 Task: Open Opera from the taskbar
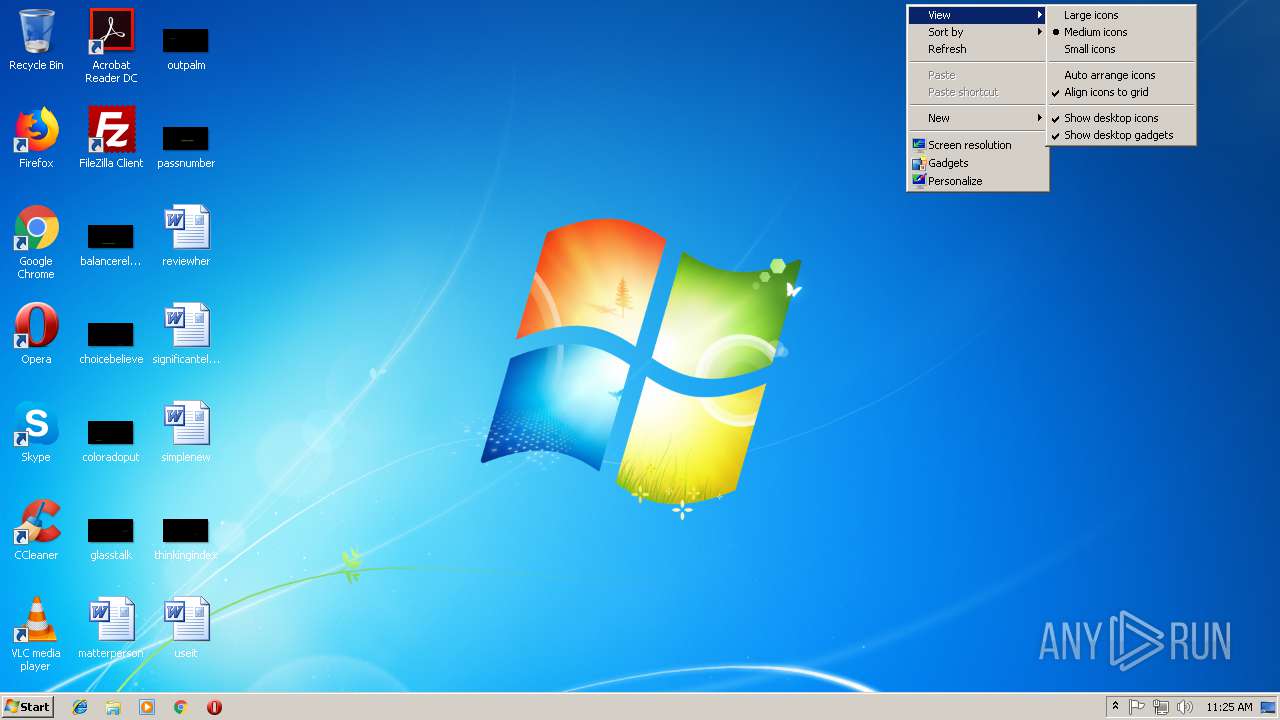click(214, 707)
